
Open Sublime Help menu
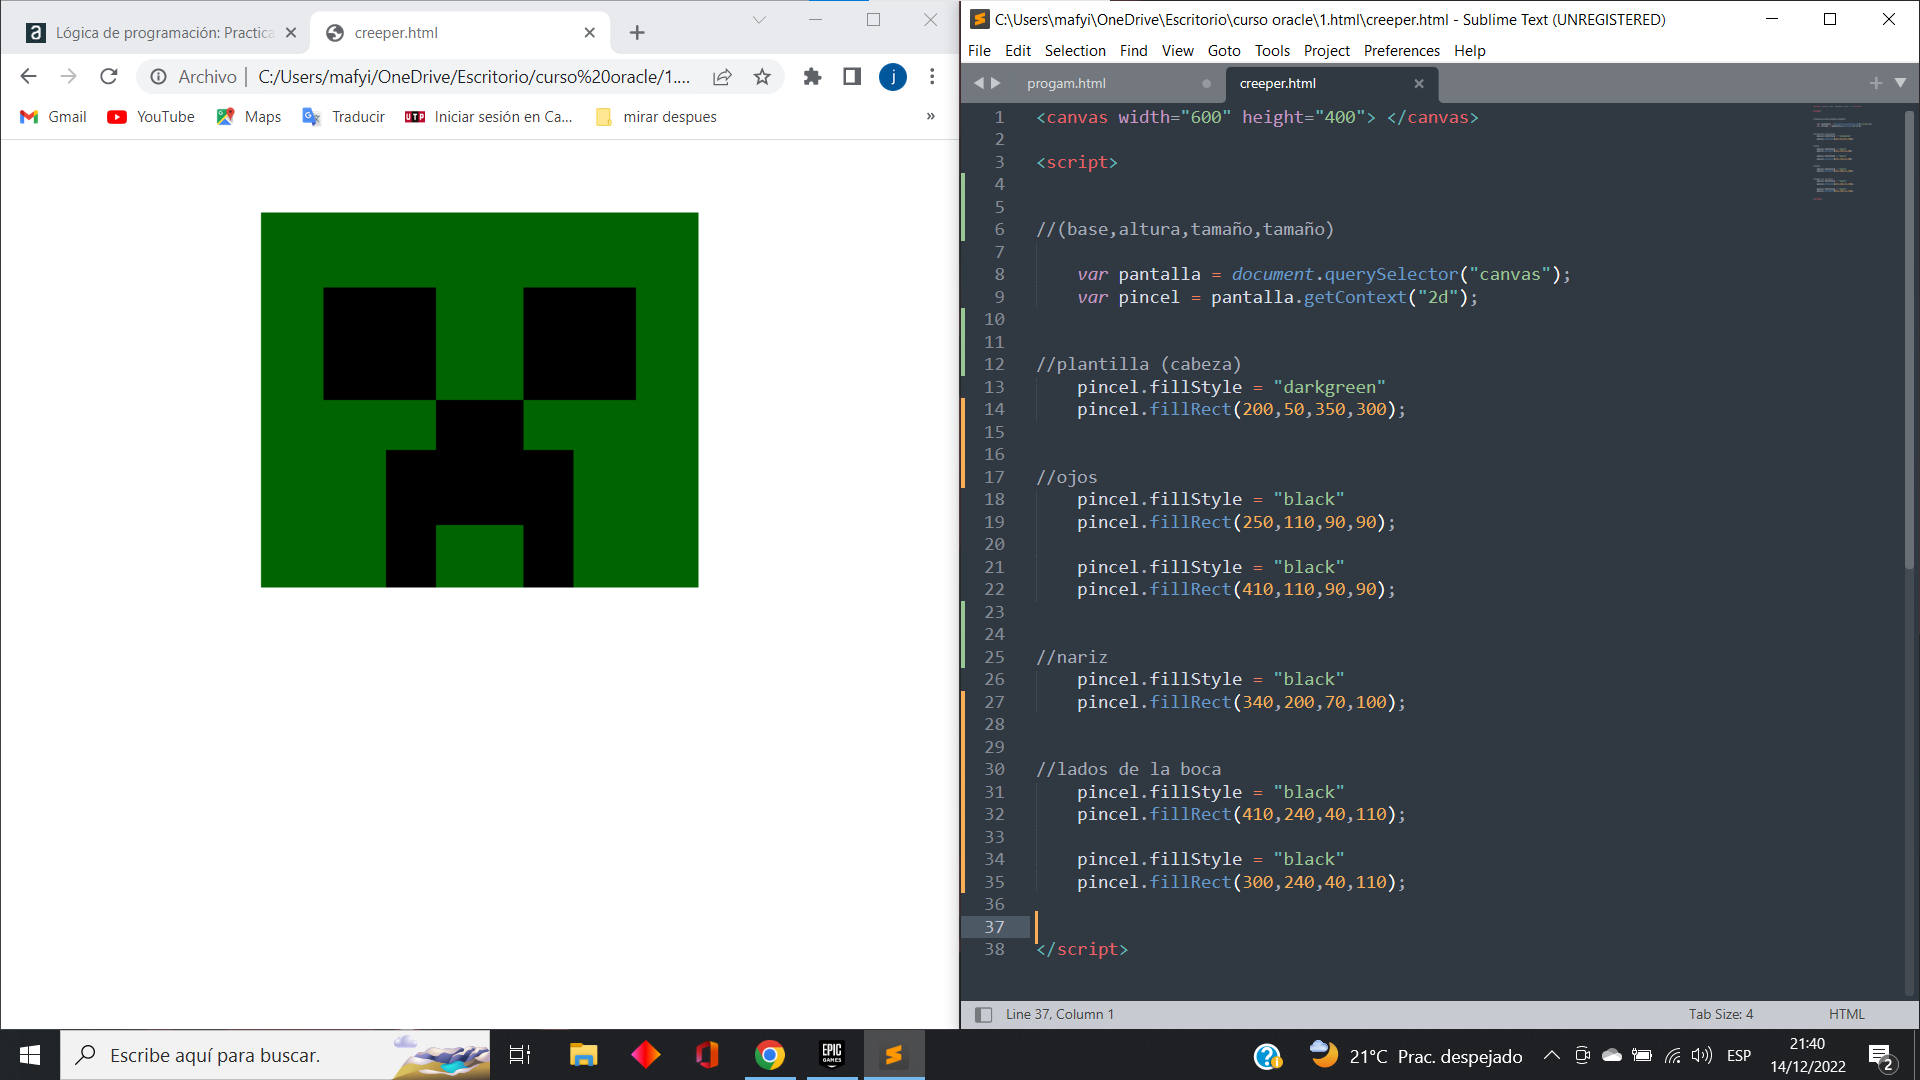click(1469, 51)
